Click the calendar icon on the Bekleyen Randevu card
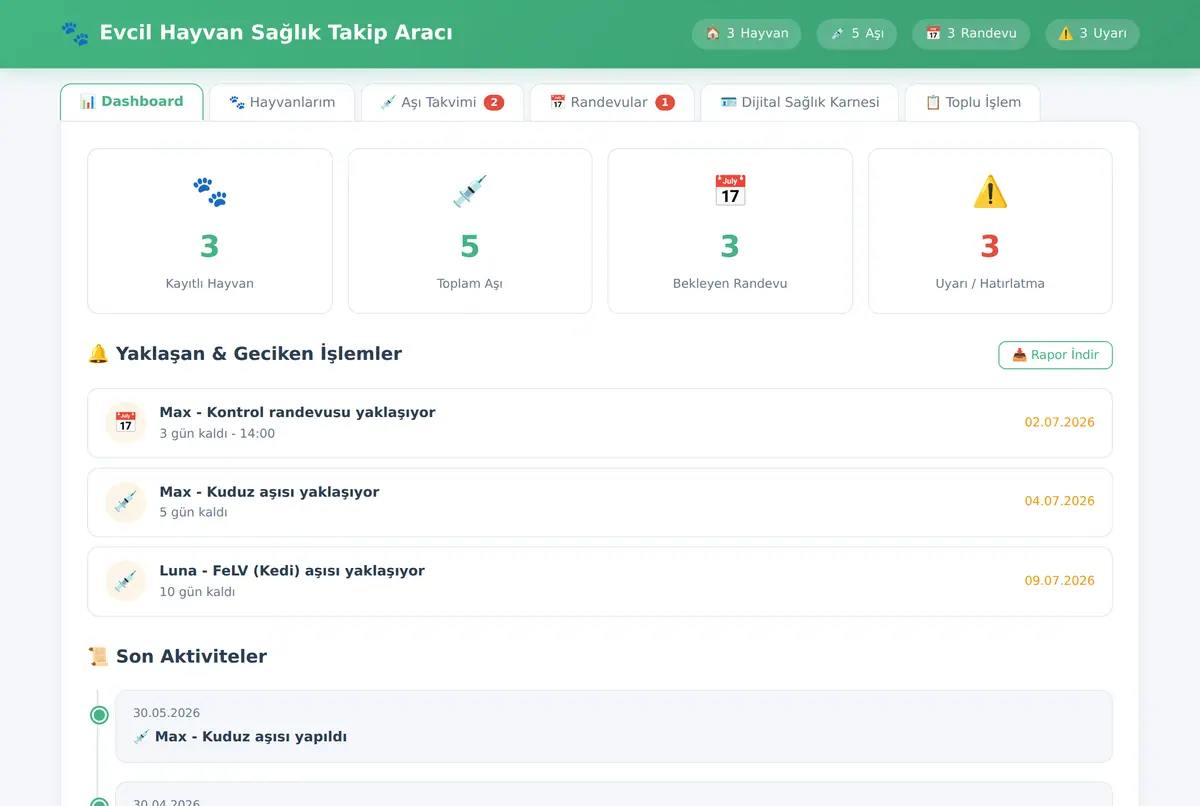Viewport: 1200px width, 806px height. [x=730, y=191]
